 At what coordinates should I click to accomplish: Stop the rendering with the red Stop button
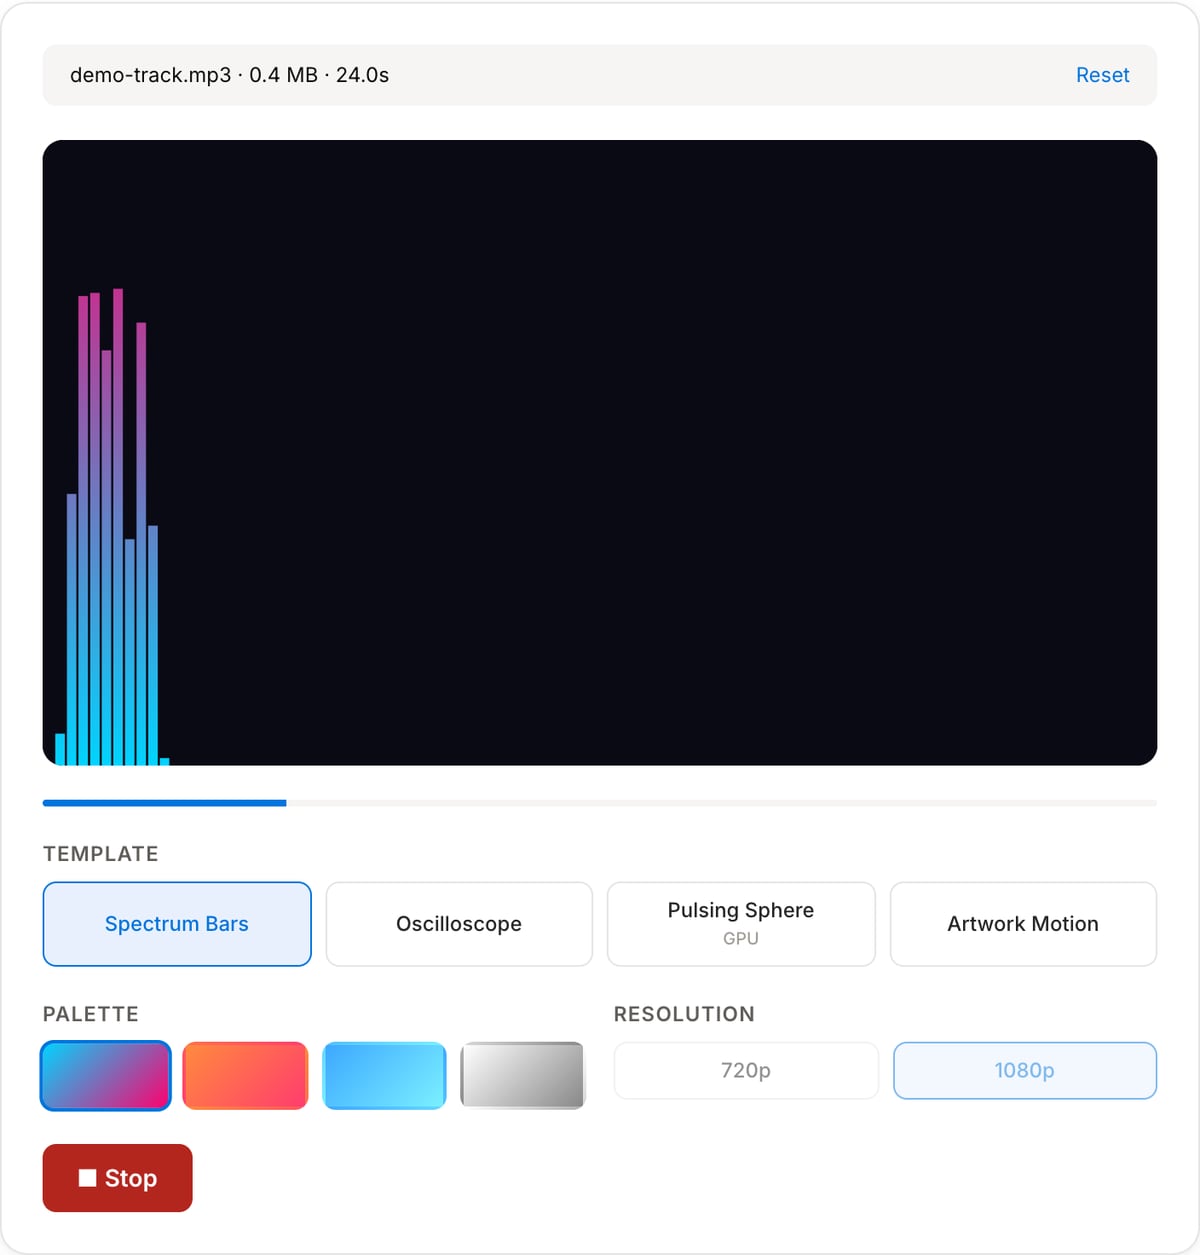[117, 1178]
